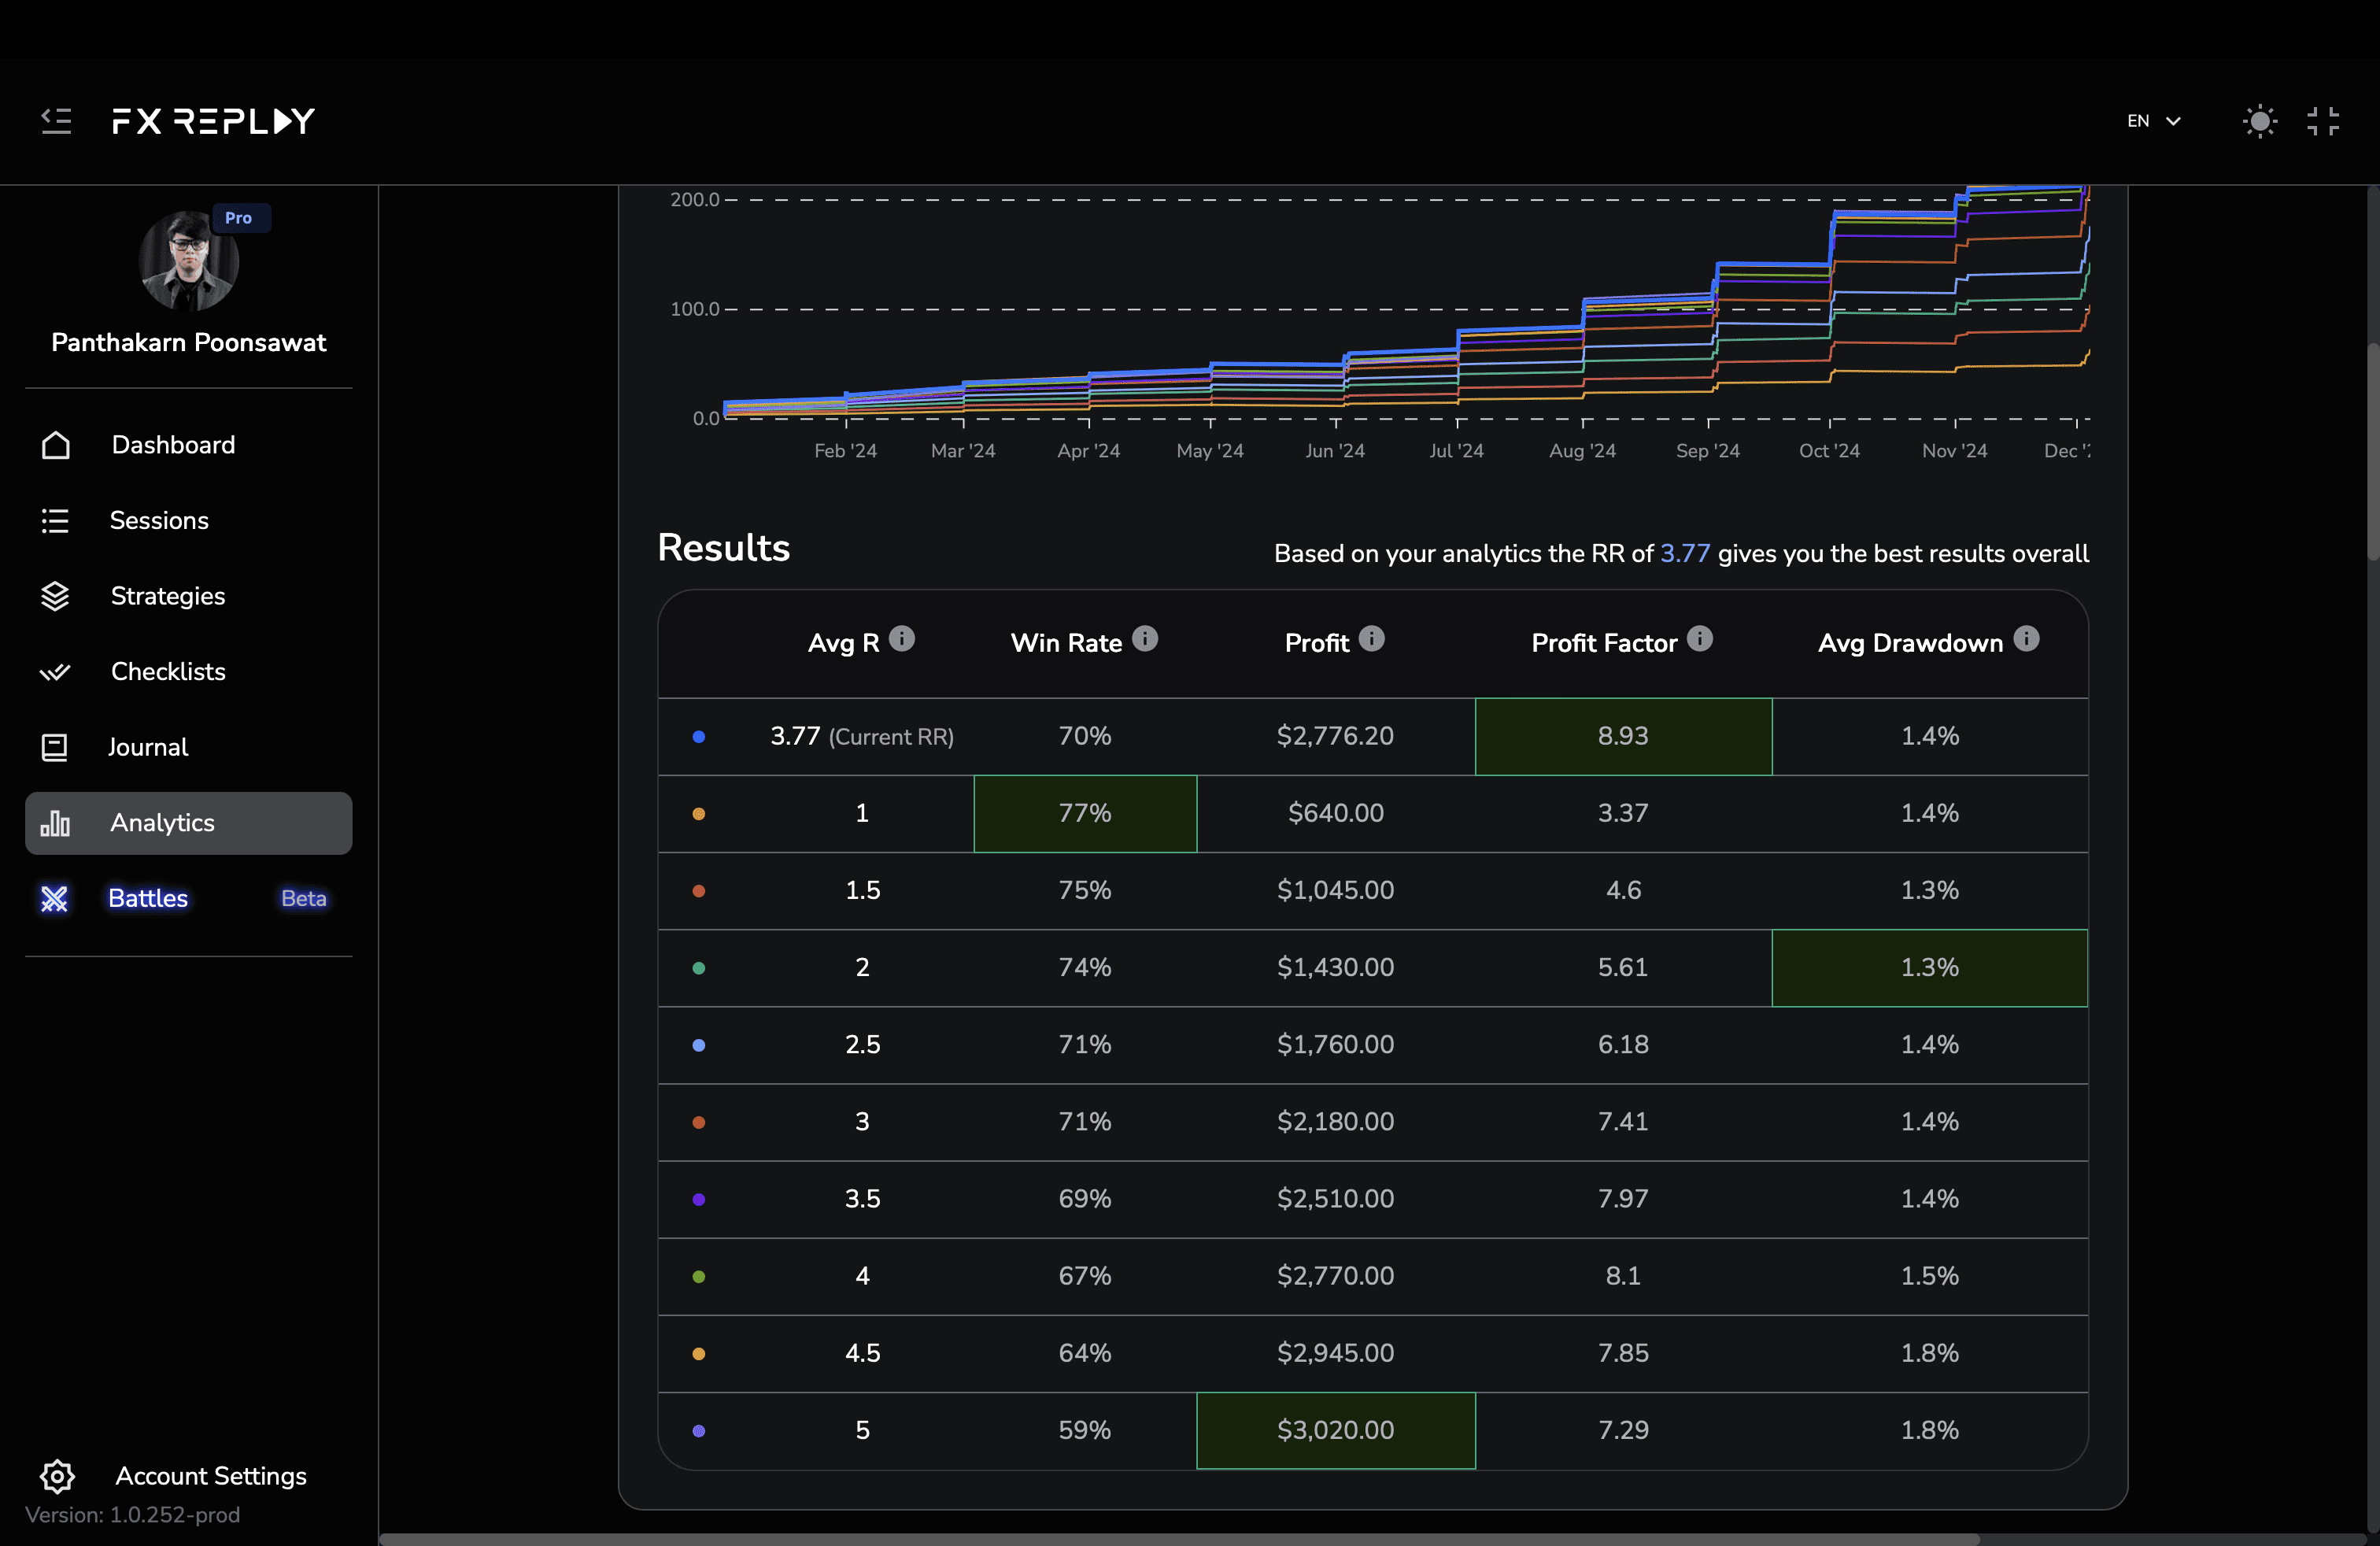Click the Win Rate info icon
The image size is (2380, 1546).
1145,638
